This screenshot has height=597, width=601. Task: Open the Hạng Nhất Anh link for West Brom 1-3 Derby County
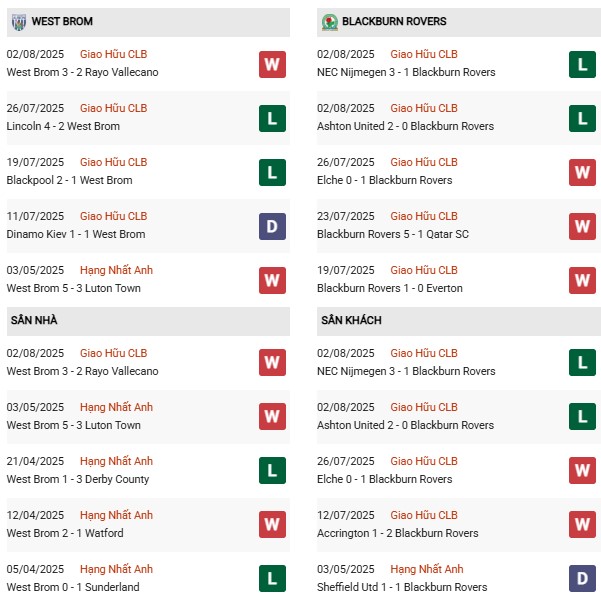(x=116, y=461)
